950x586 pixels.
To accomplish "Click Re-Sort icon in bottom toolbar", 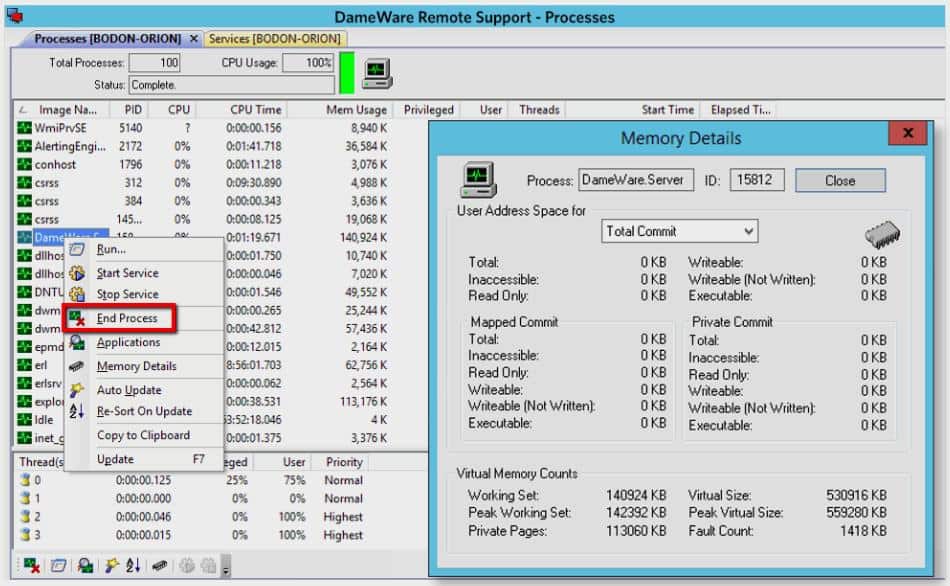I will (133, 566).
